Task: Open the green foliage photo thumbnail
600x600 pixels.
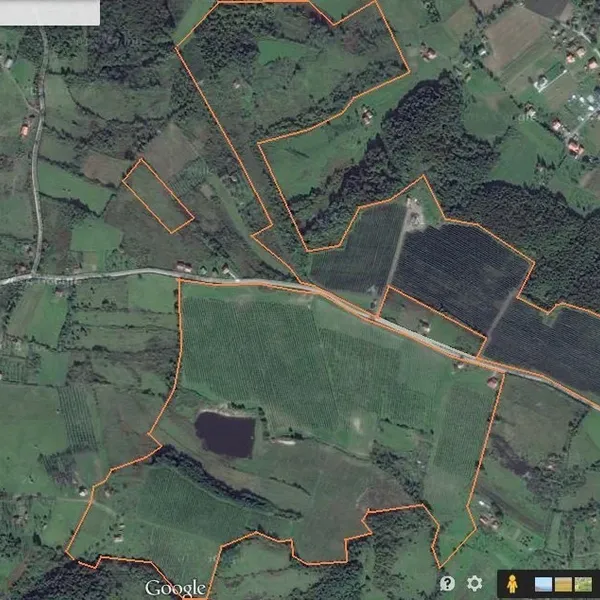Action: [583, 584]
